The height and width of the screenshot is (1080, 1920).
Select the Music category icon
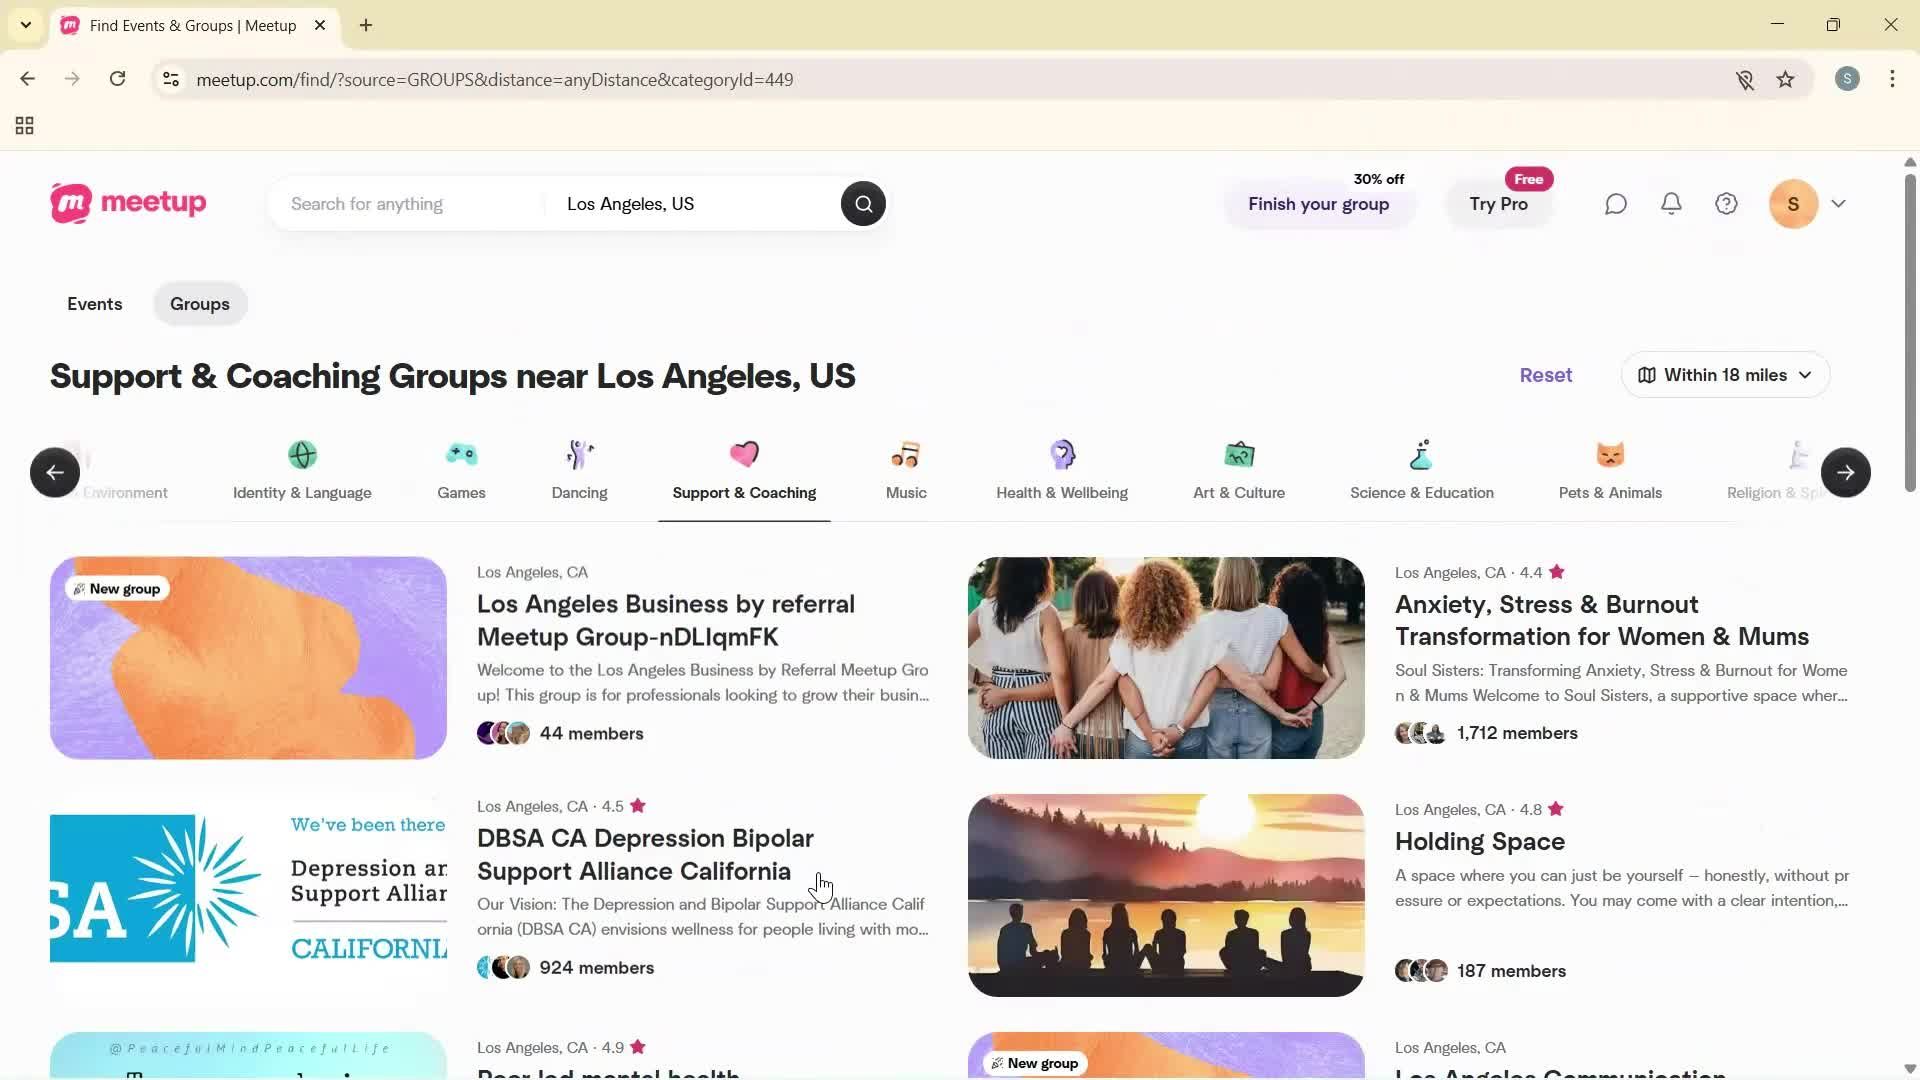[905, 455]
